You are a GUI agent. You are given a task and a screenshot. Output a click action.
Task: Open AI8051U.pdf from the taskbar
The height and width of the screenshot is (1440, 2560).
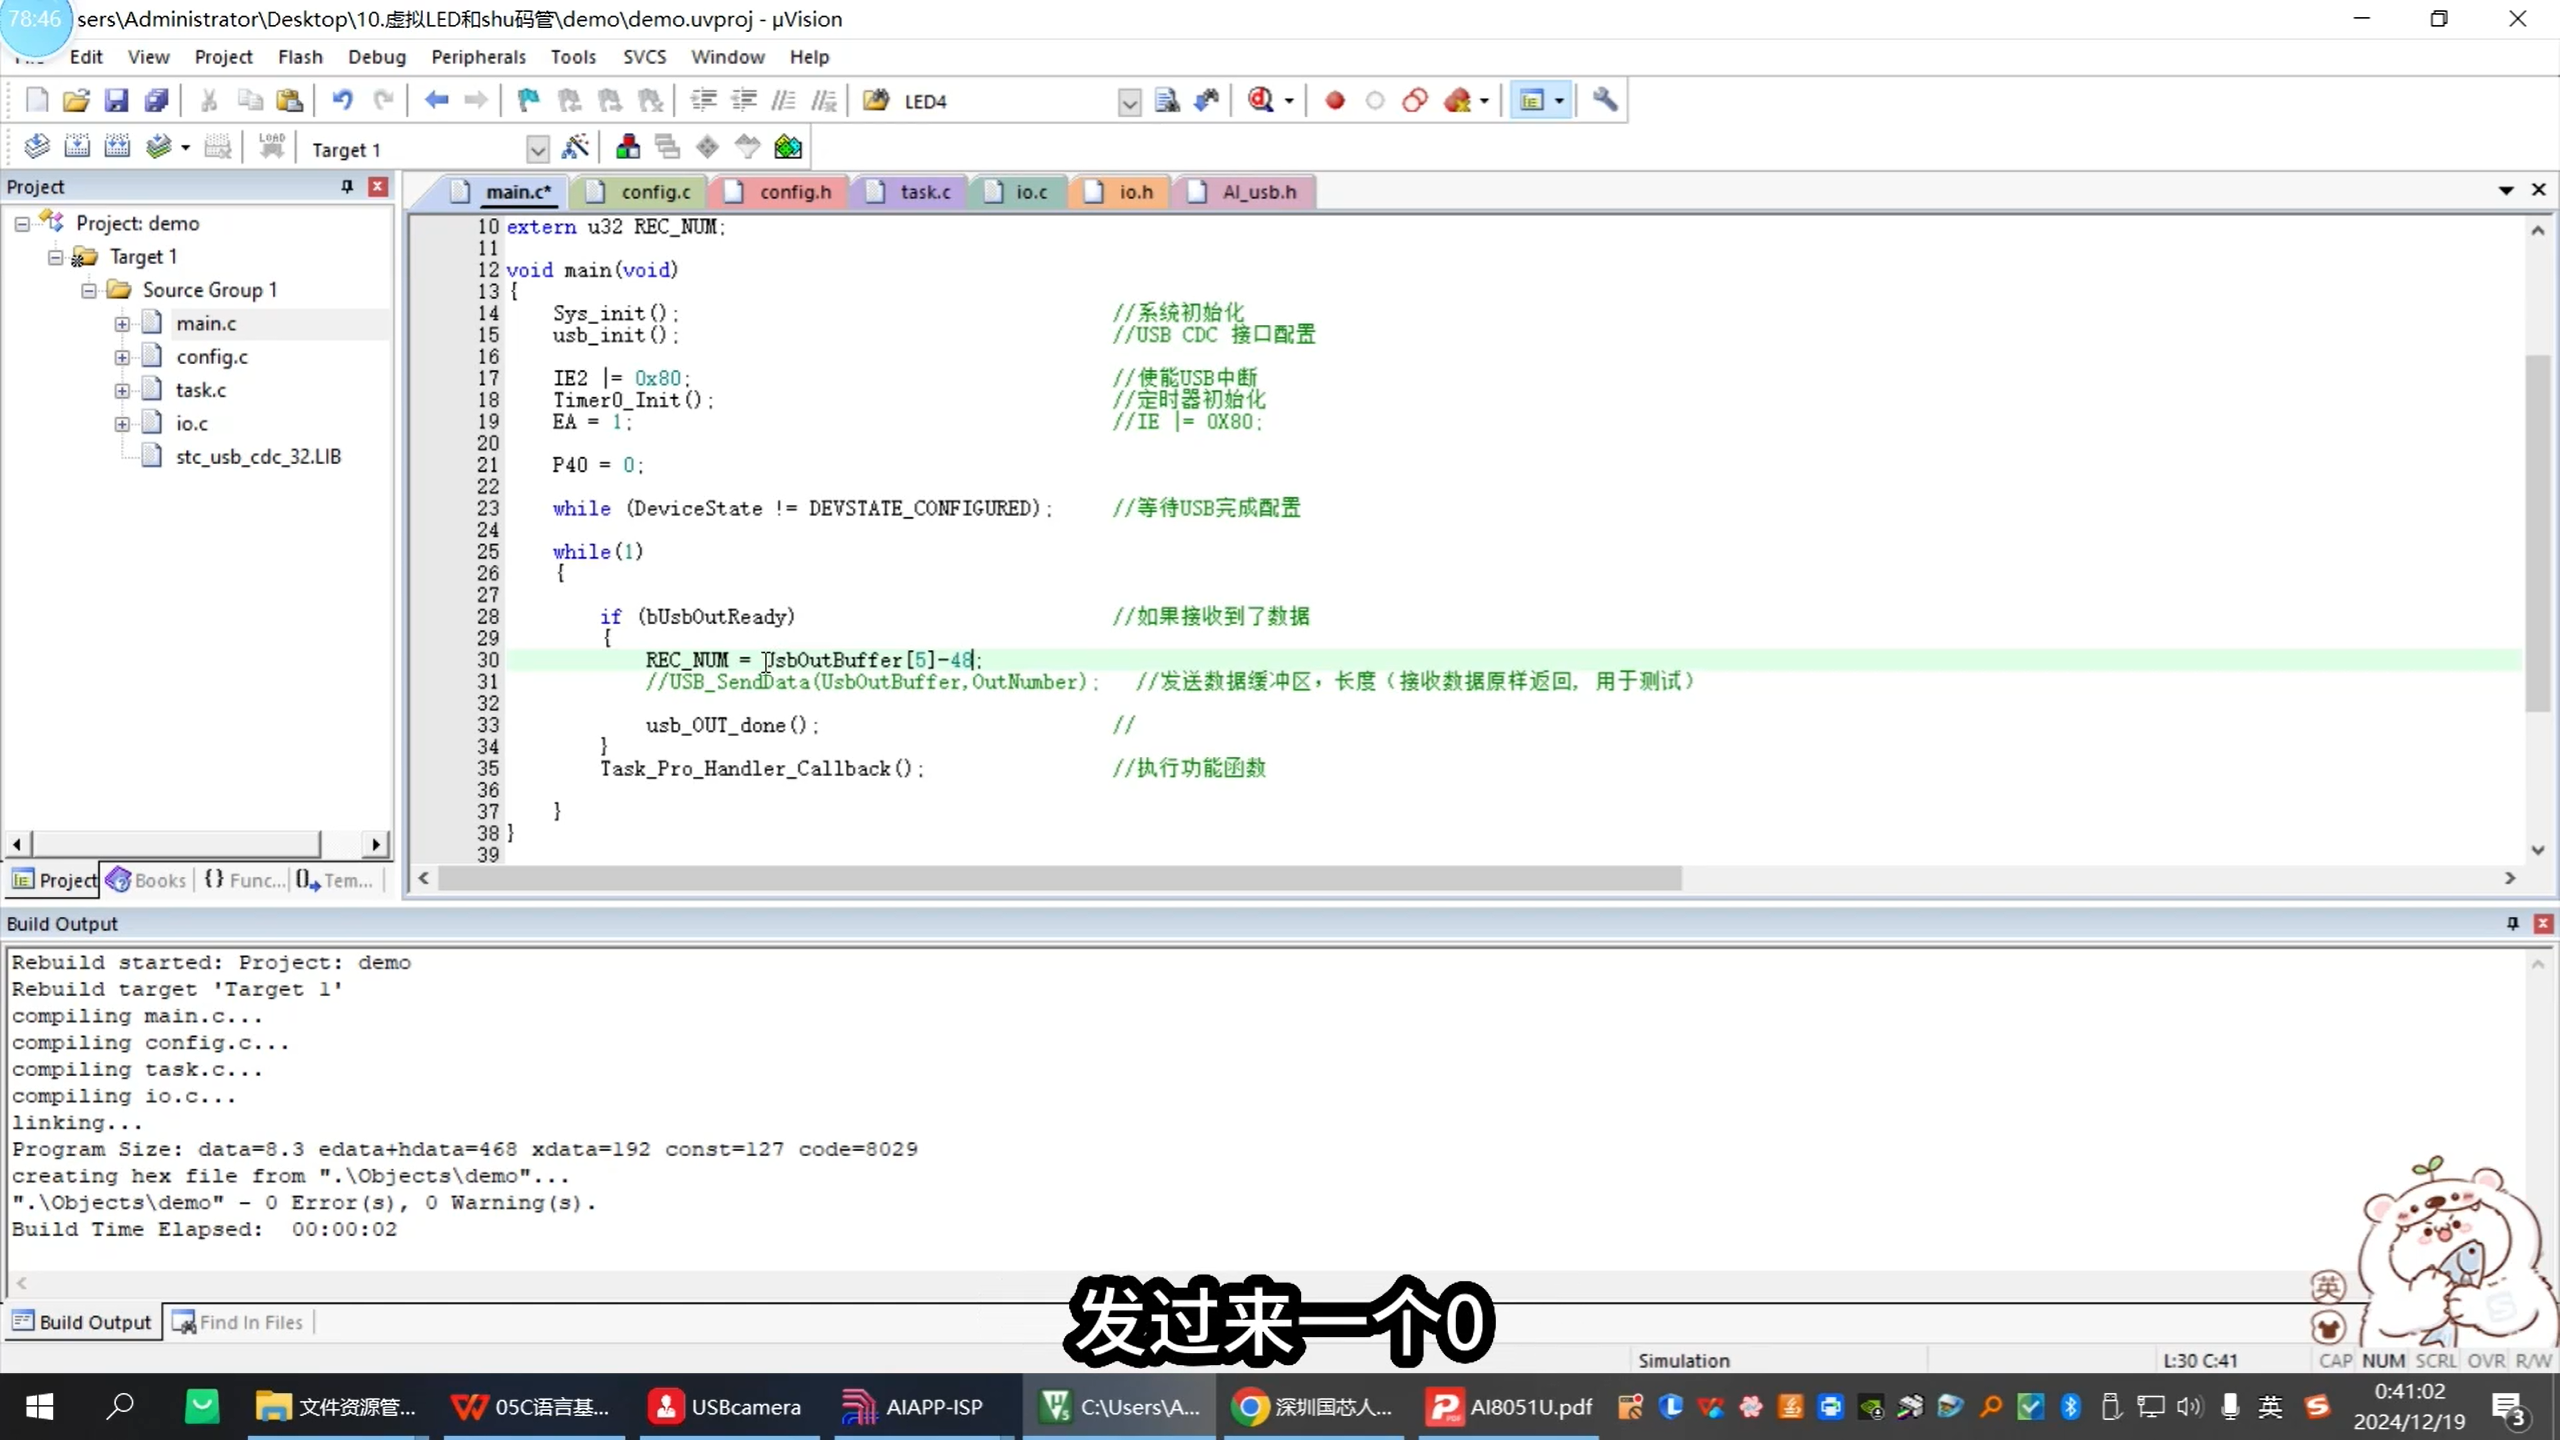click(1508, 1406)
